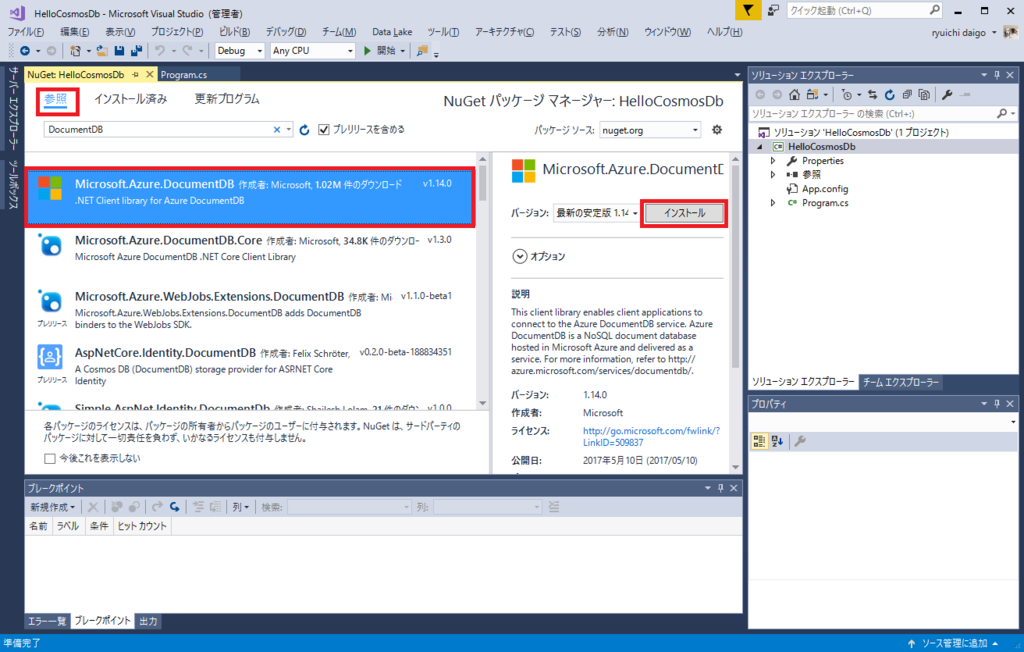The height and width of the screenshot is (652, 1024).
Task: Select the Browse tab in NuGet
Action: (56, 99)
